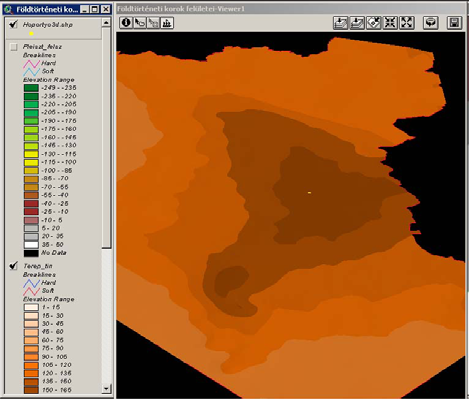Viewport: 469px width, 399px height.
Task: Click the rotate viewer icon
Action: [431, 23]
